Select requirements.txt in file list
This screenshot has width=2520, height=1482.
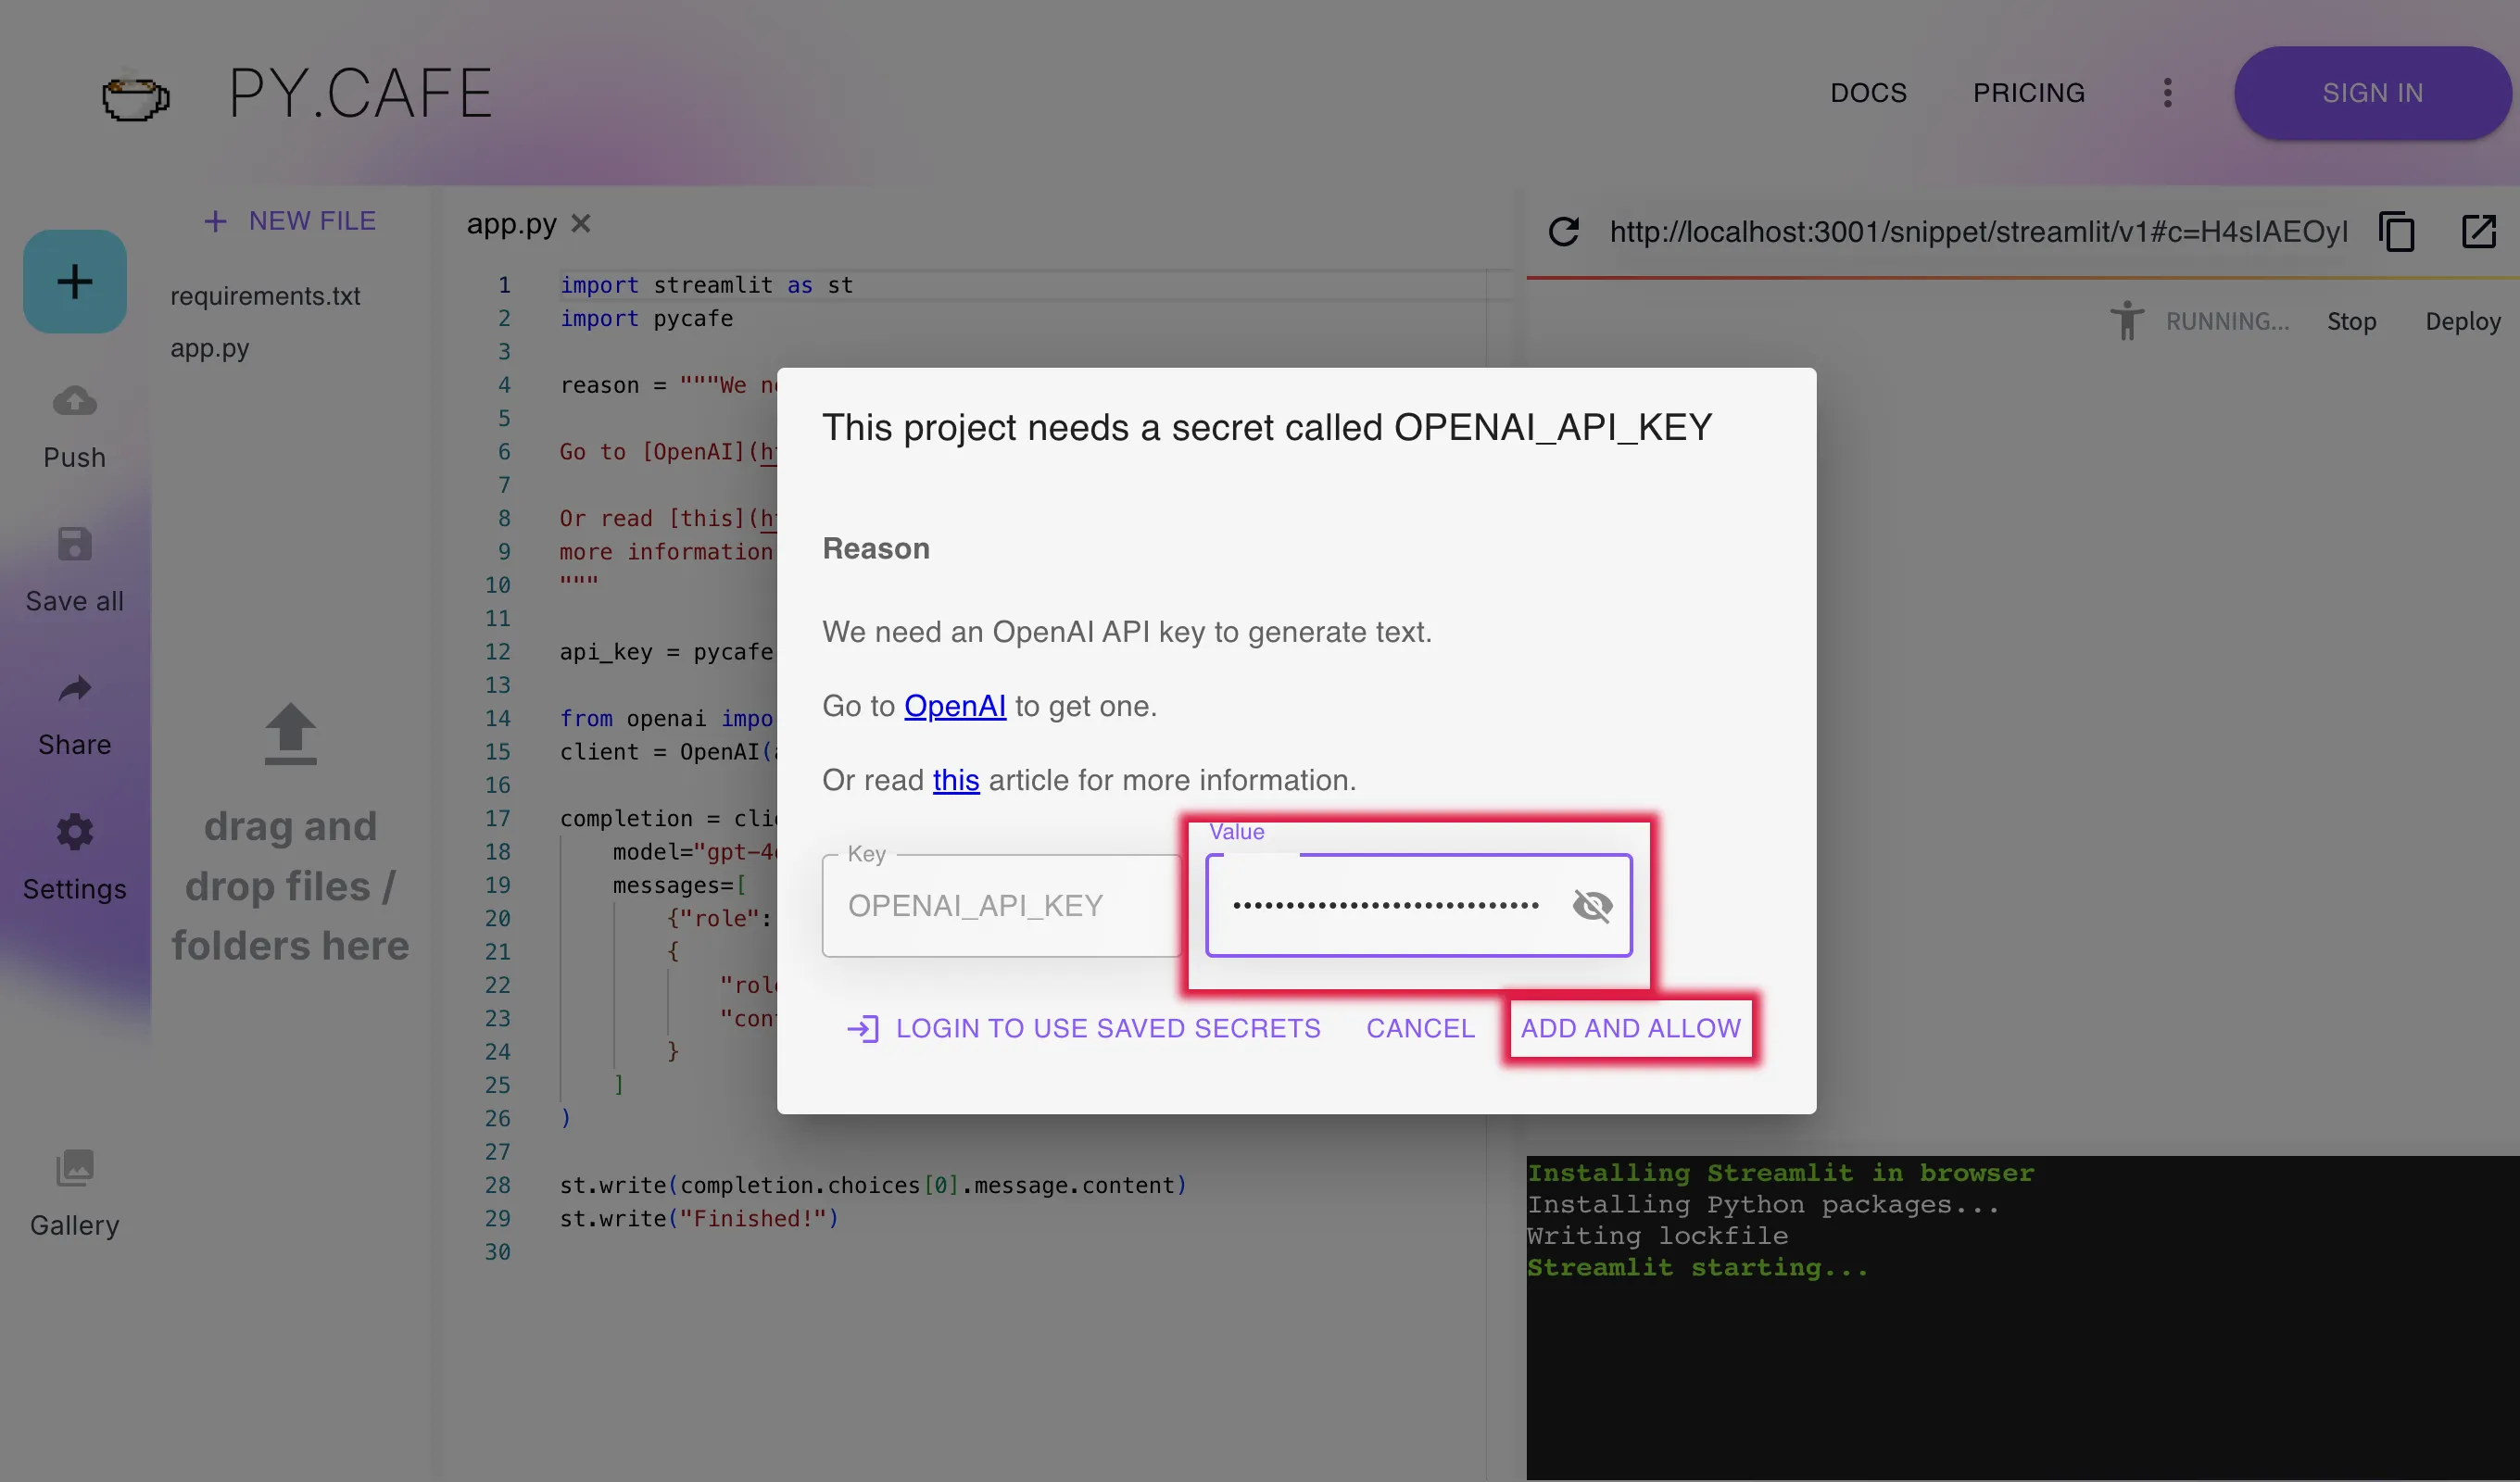(265, 296)
